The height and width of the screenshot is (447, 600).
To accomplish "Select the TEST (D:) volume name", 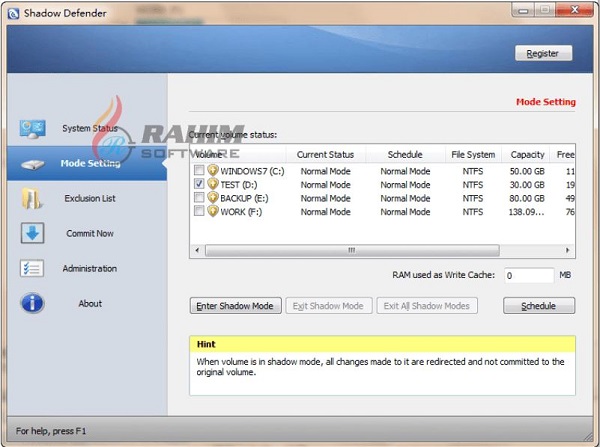I will tap(239, 185).
